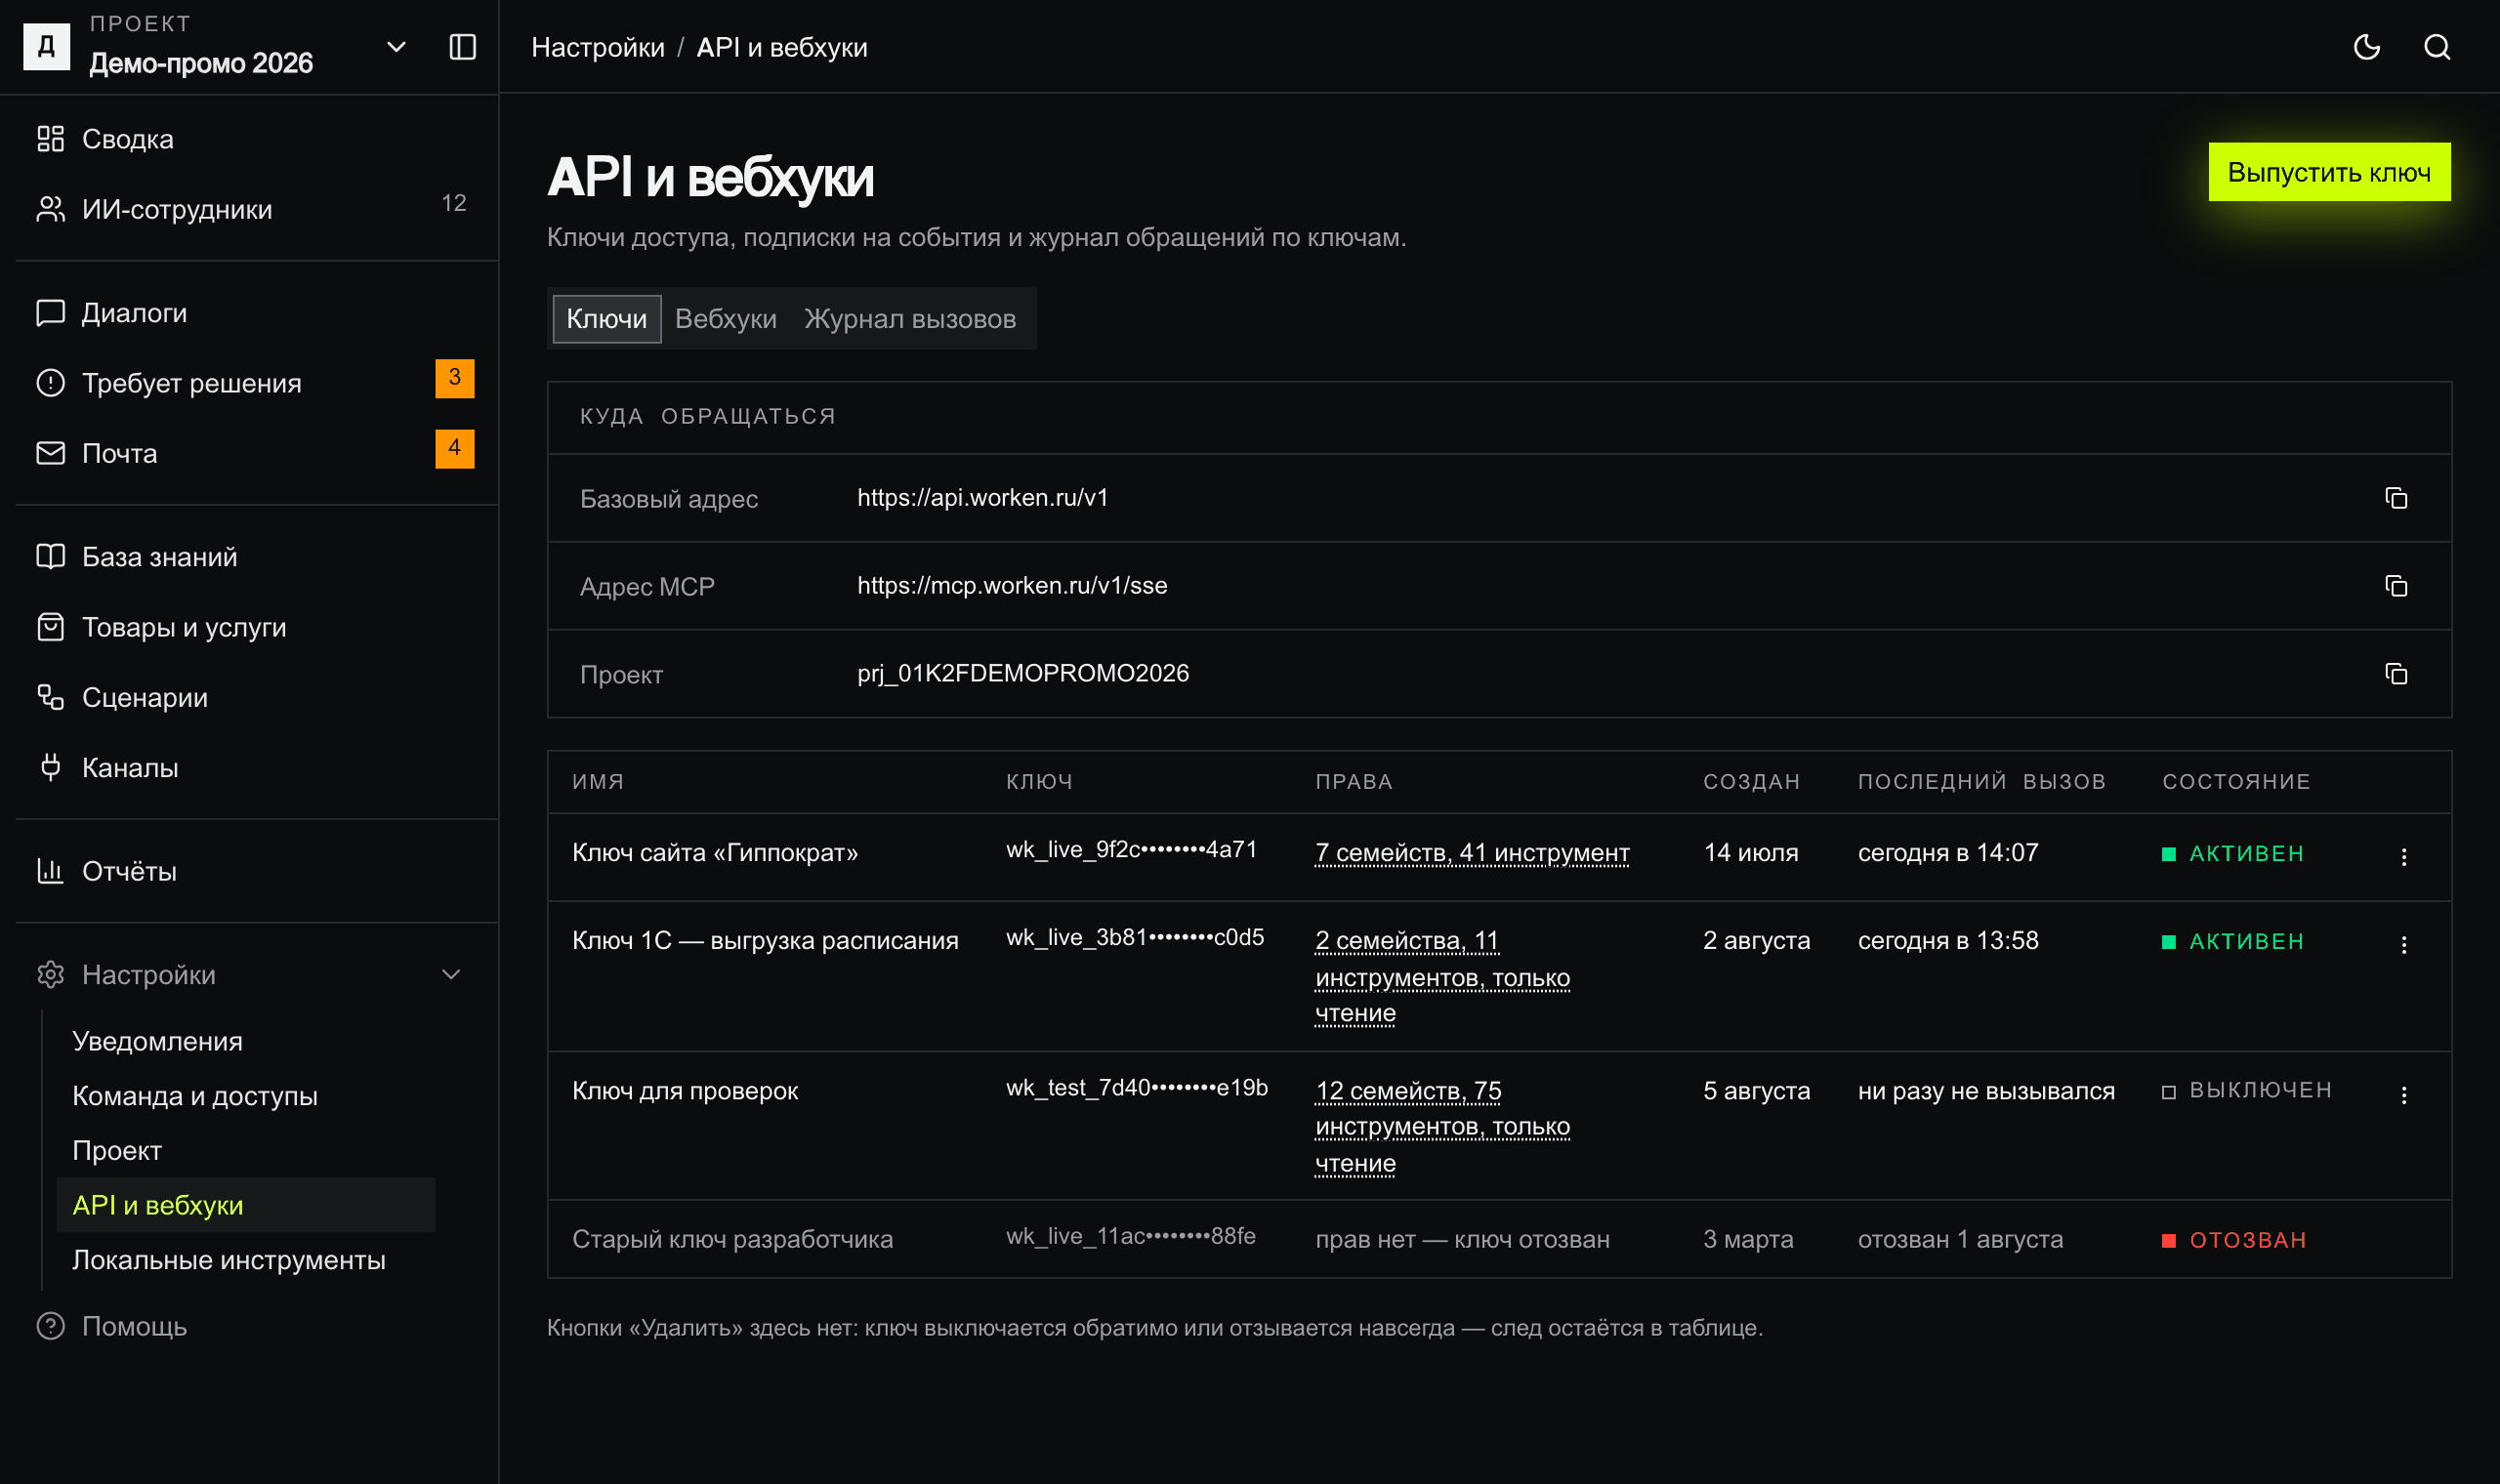The height and width of the screenshot is (1484, 2500).
Task: Copy the project ID prj_01K2FDEMOPROMO2026
Action: (2396, 674)
